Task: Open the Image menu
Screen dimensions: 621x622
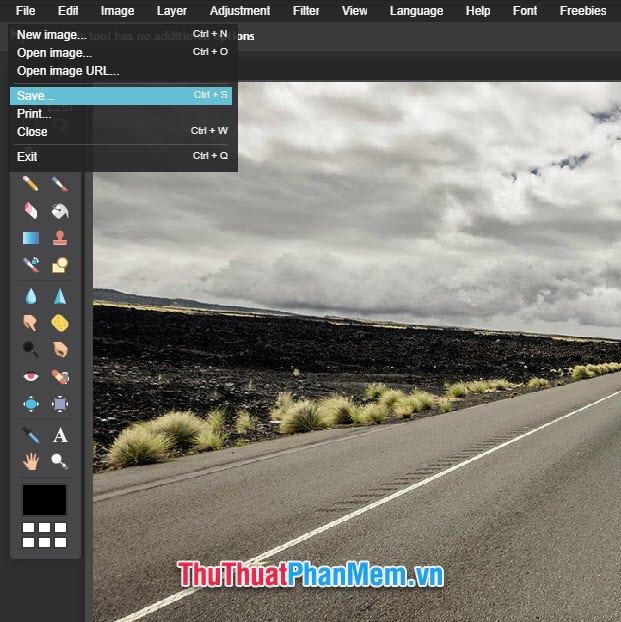Action: (x=117, y=11)
